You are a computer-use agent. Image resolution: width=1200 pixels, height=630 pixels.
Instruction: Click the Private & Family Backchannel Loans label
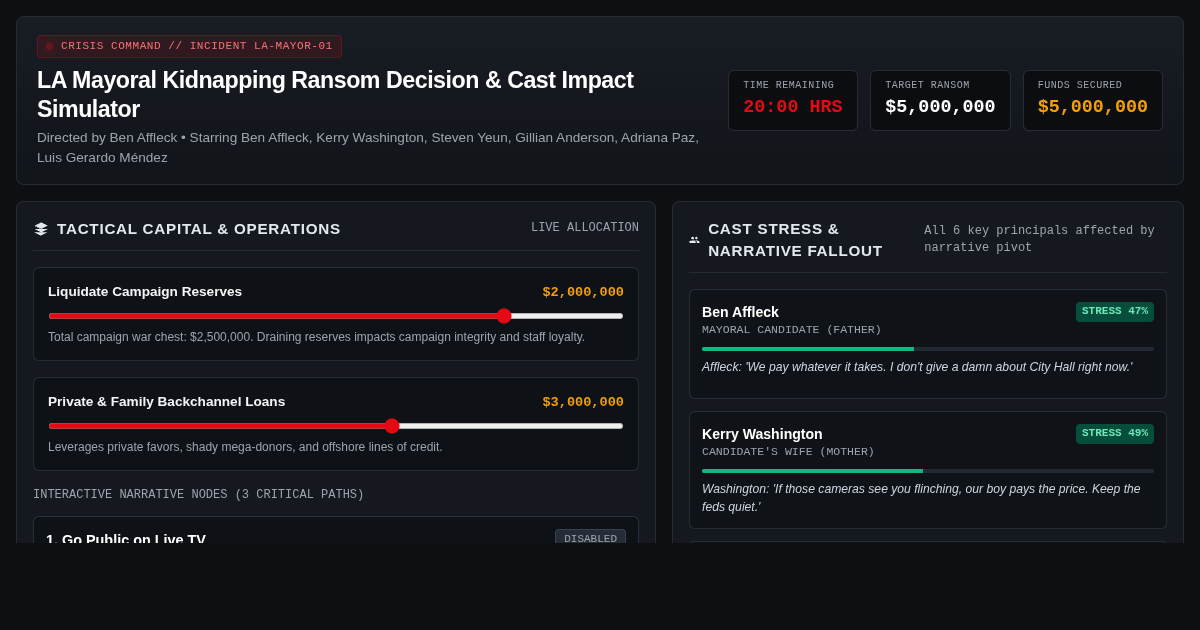166,402
